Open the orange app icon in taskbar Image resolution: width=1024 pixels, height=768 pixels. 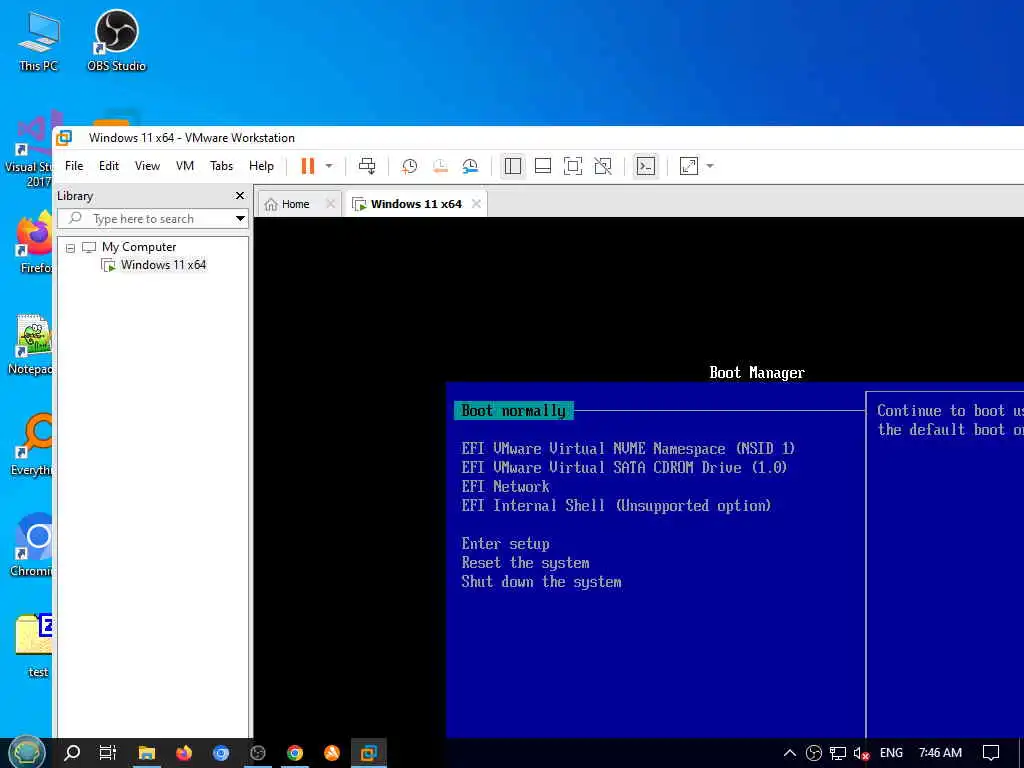[x=332, y=753]
